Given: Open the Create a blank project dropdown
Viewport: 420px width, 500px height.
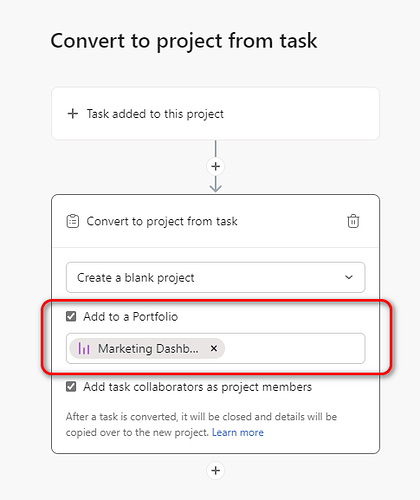Looking at the screenshot, I should tap(216, 277).
